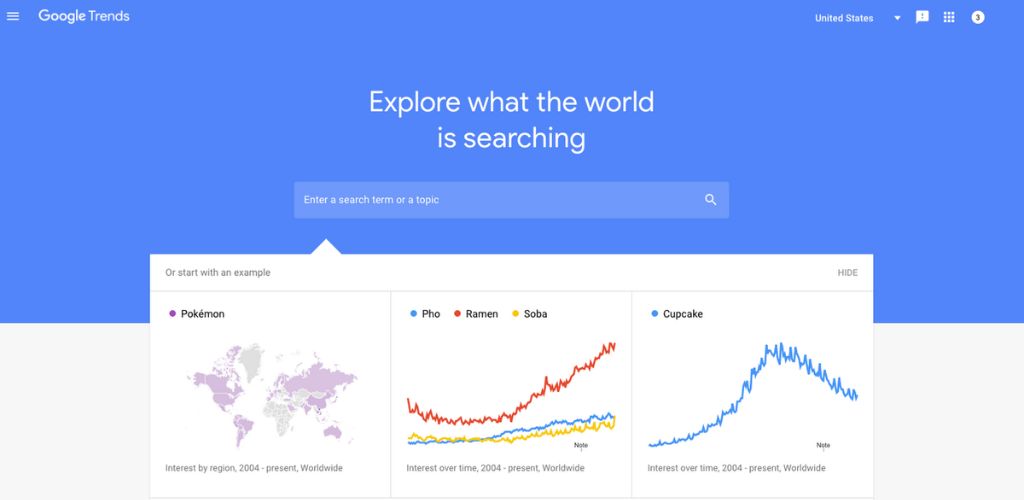Open the account notifications badge
The height and width of the screenshot is (500, 1024).
click(978, 18)
